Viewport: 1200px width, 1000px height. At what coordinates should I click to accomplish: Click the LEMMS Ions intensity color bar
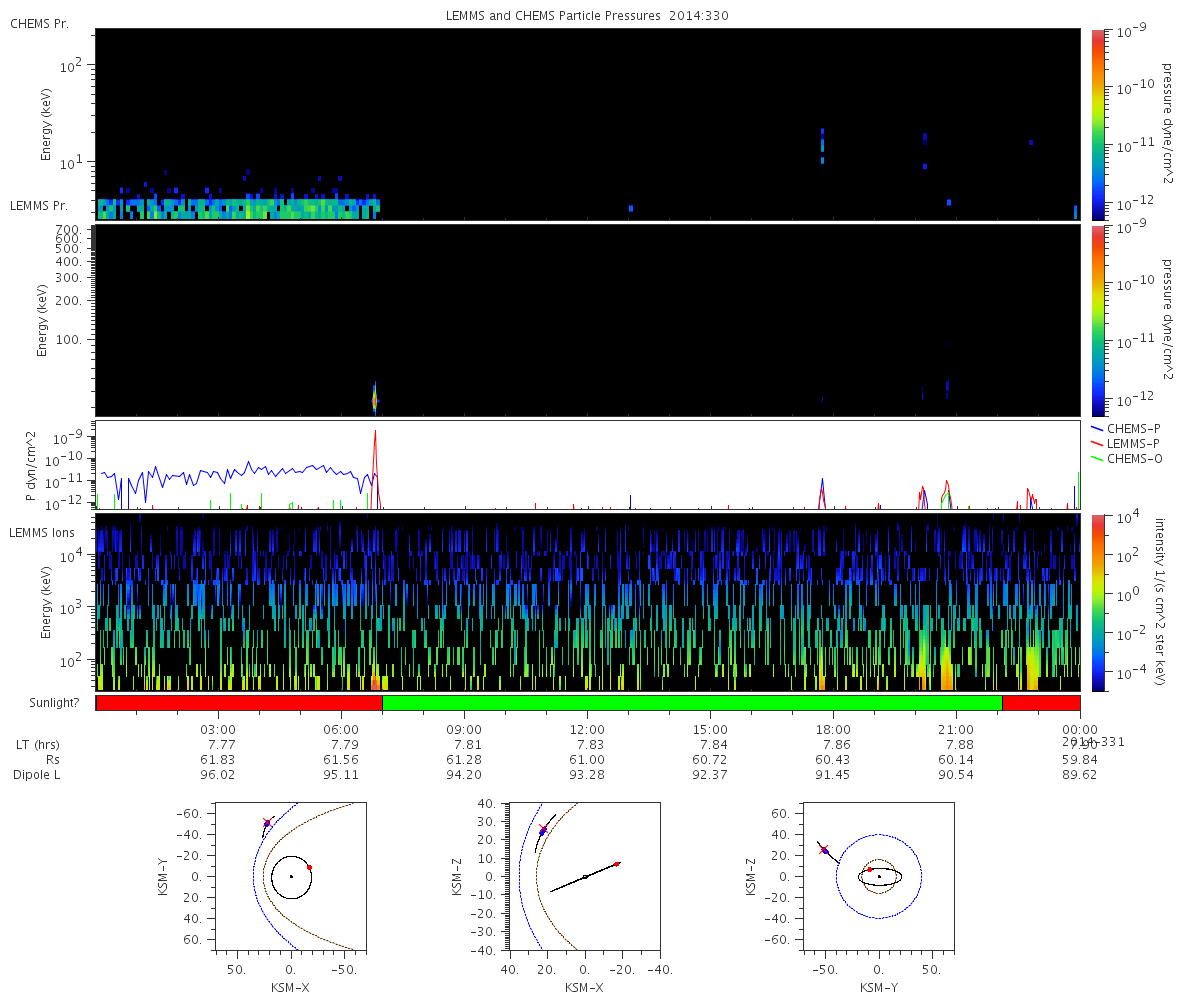1097,602
